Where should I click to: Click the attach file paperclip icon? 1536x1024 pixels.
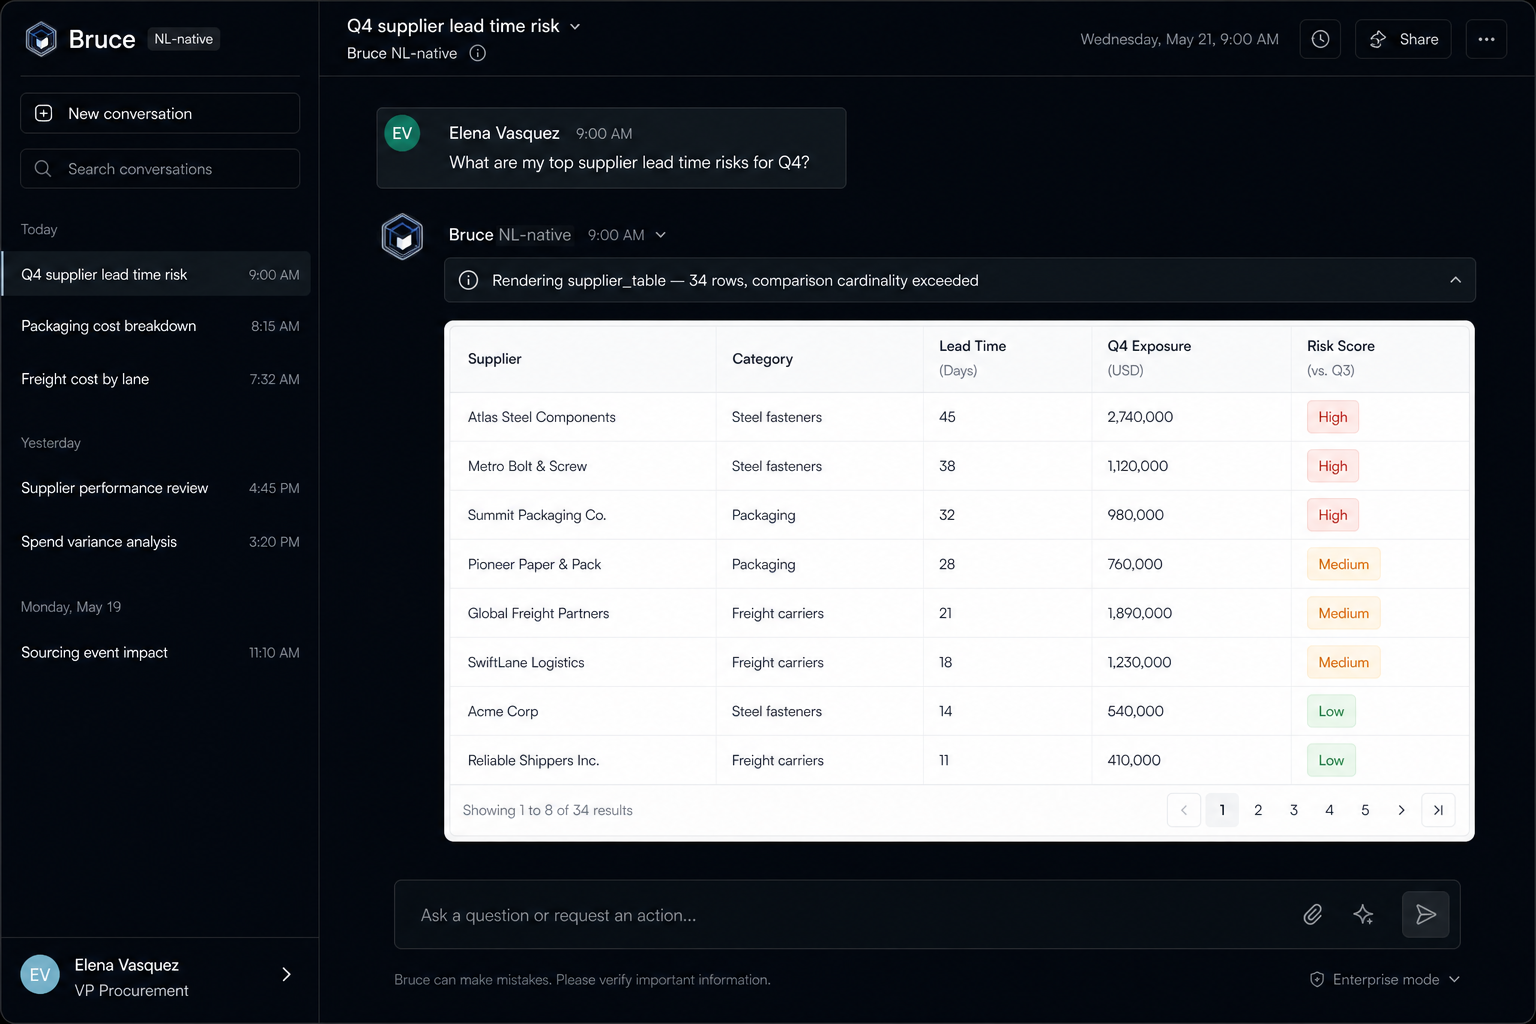(1313, 914)
